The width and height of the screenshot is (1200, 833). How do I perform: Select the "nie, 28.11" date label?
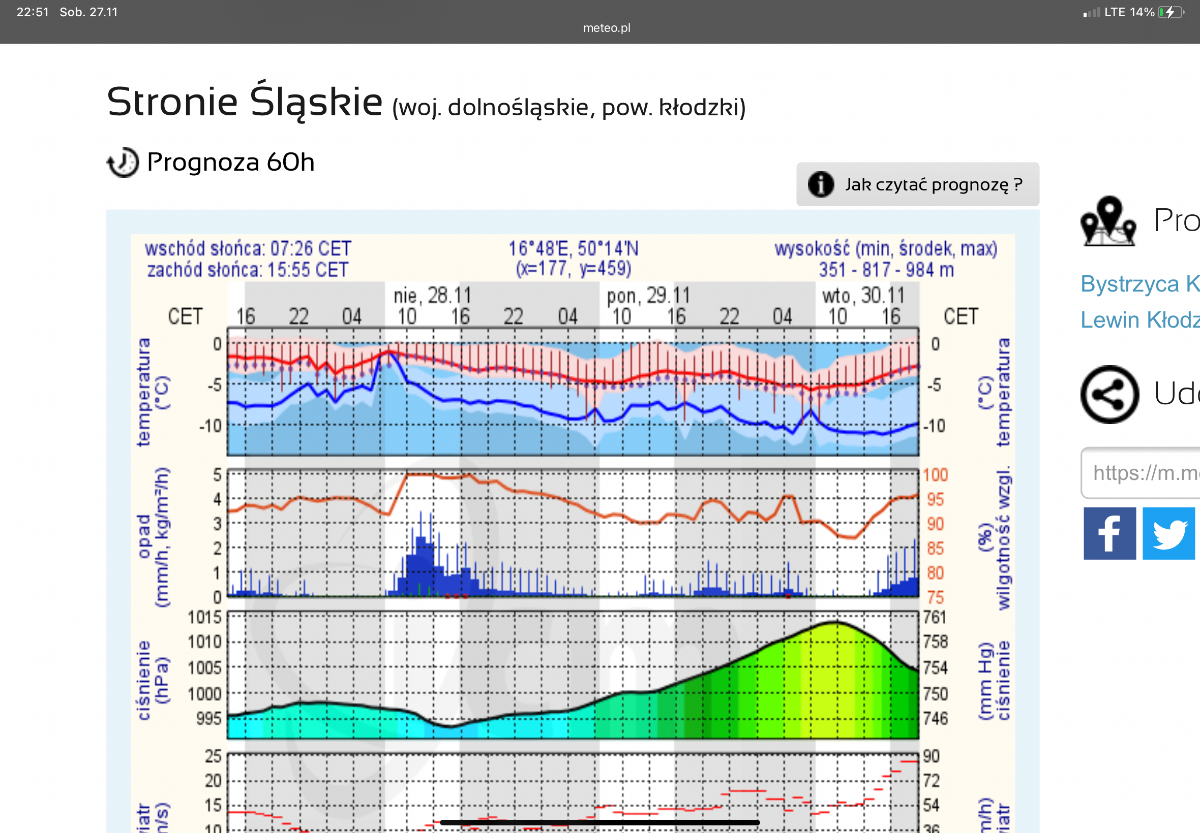click(431, 296)
